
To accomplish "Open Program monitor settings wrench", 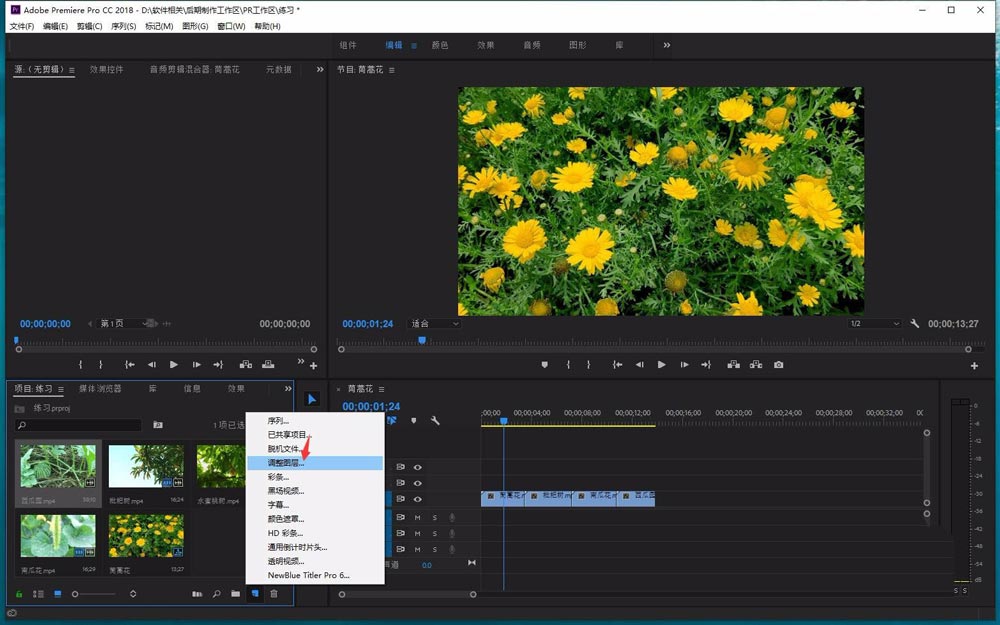I will click(x=914, y=324).
